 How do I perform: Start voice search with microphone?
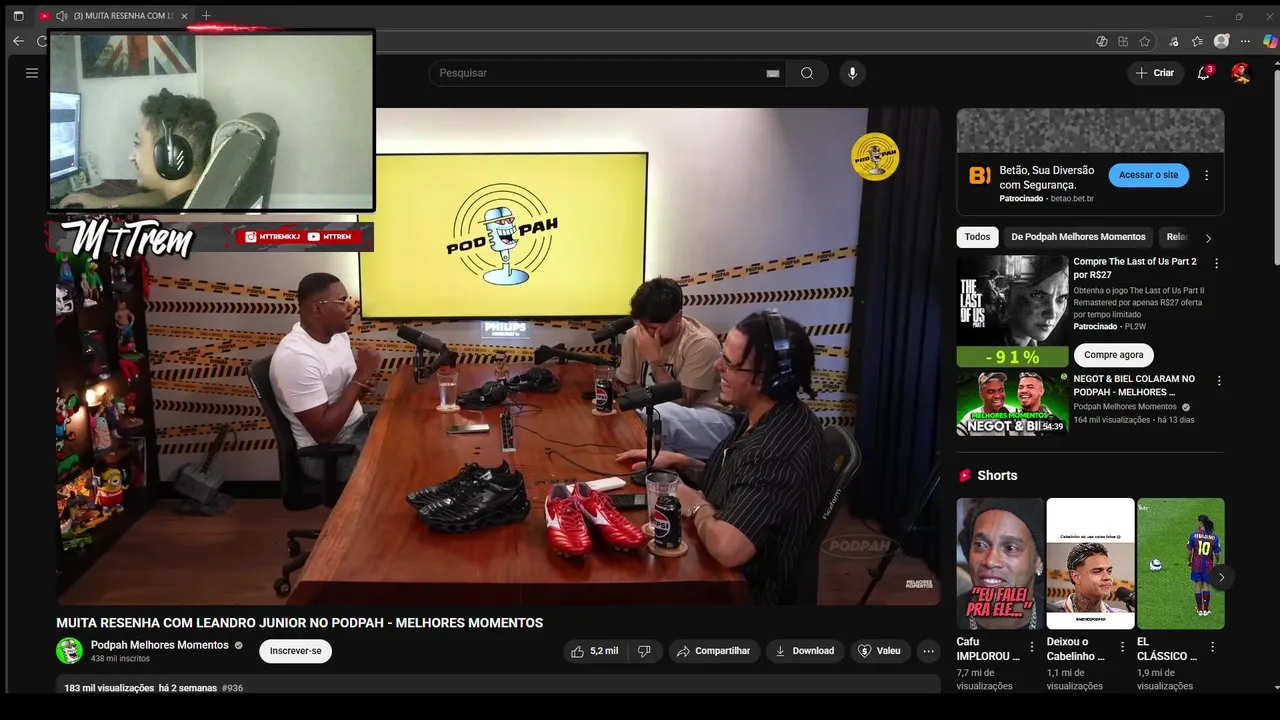[x=852, y=73]
